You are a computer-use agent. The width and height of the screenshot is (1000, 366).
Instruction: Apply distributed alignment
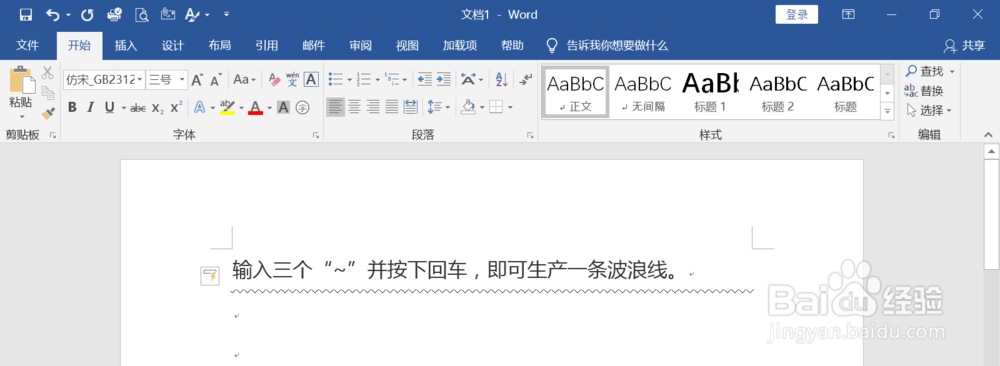(410, 106)
